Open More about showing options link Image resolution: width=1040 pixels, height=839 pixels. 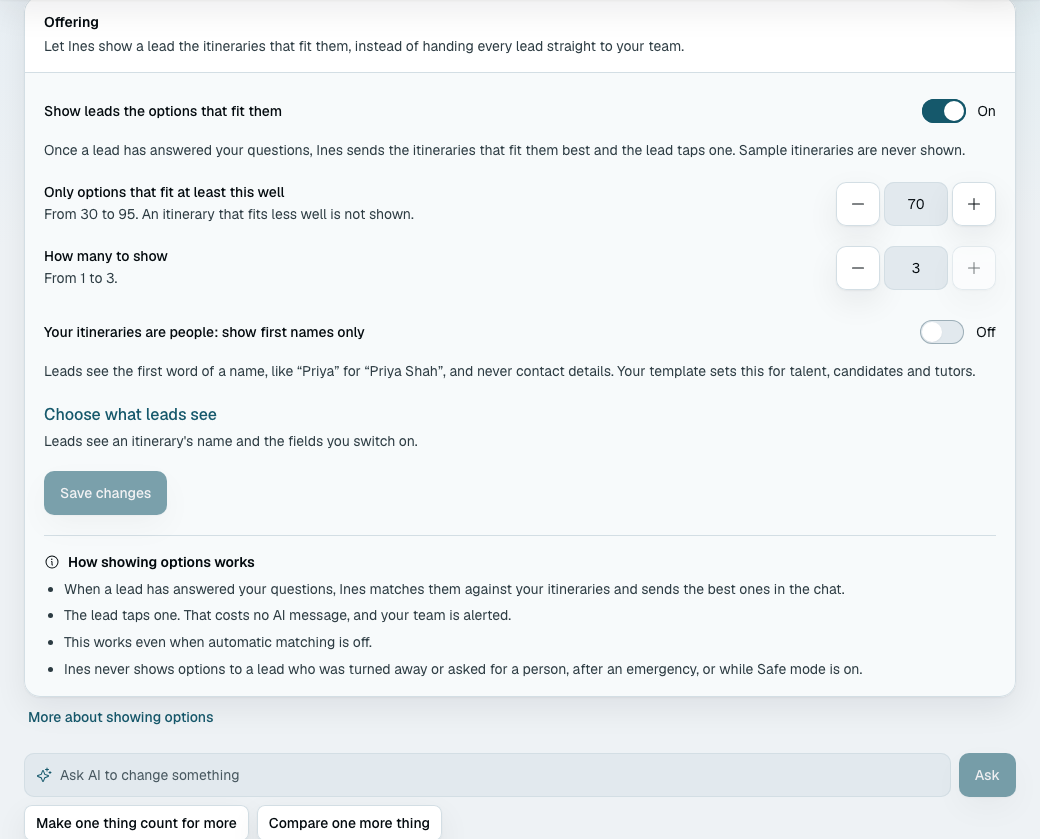[x=121, y=717]
